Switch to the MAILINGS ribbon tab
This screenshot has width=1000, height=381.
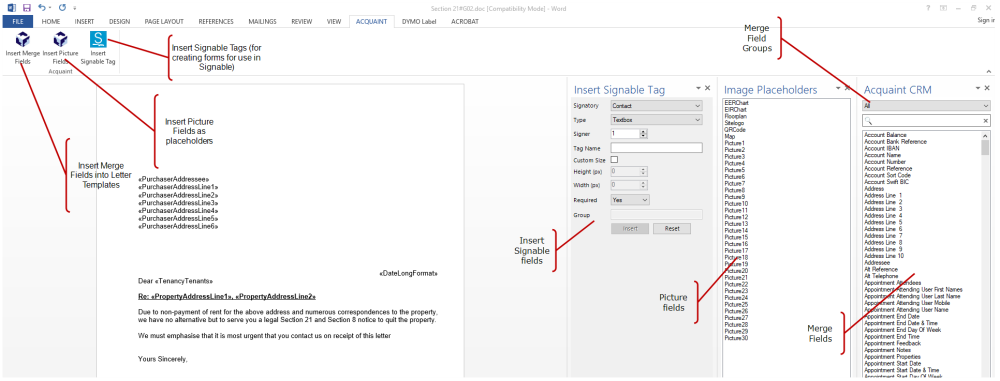coord(263,21)
